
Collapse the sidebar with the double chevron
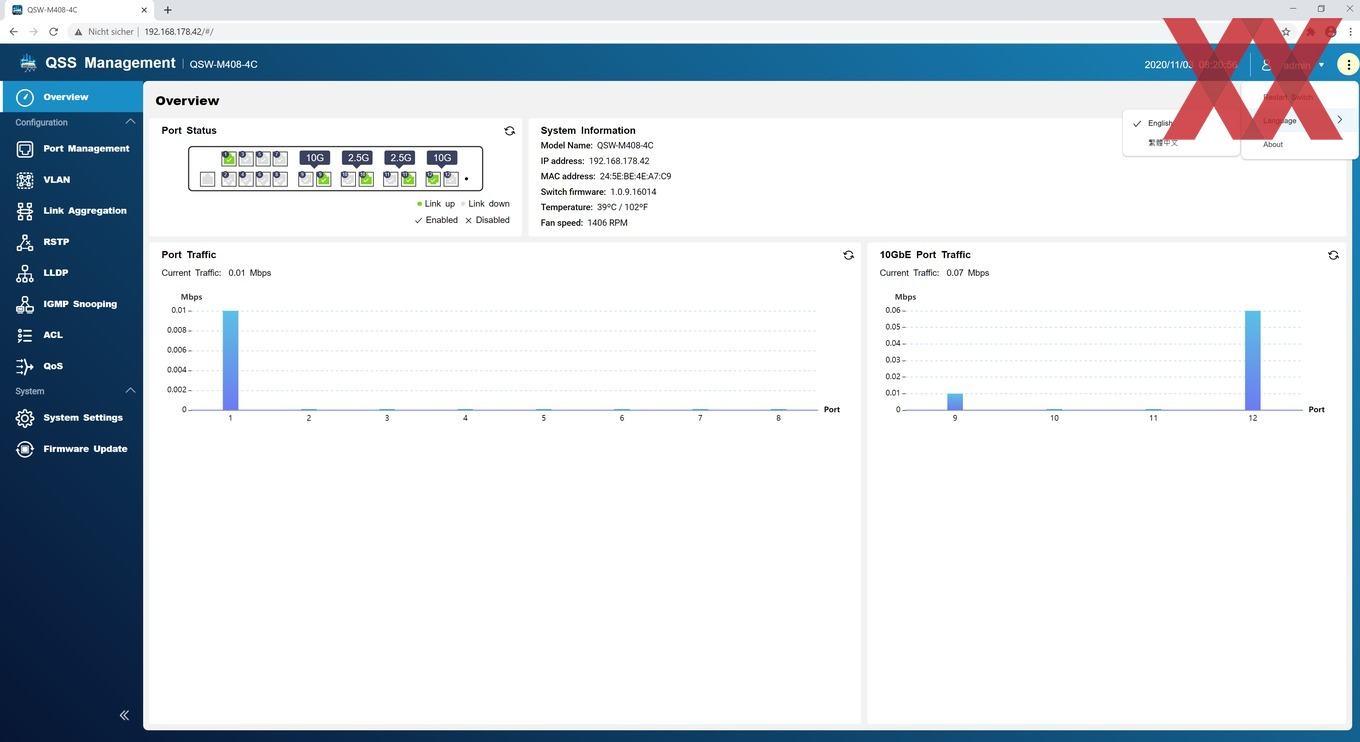[124, 715]
